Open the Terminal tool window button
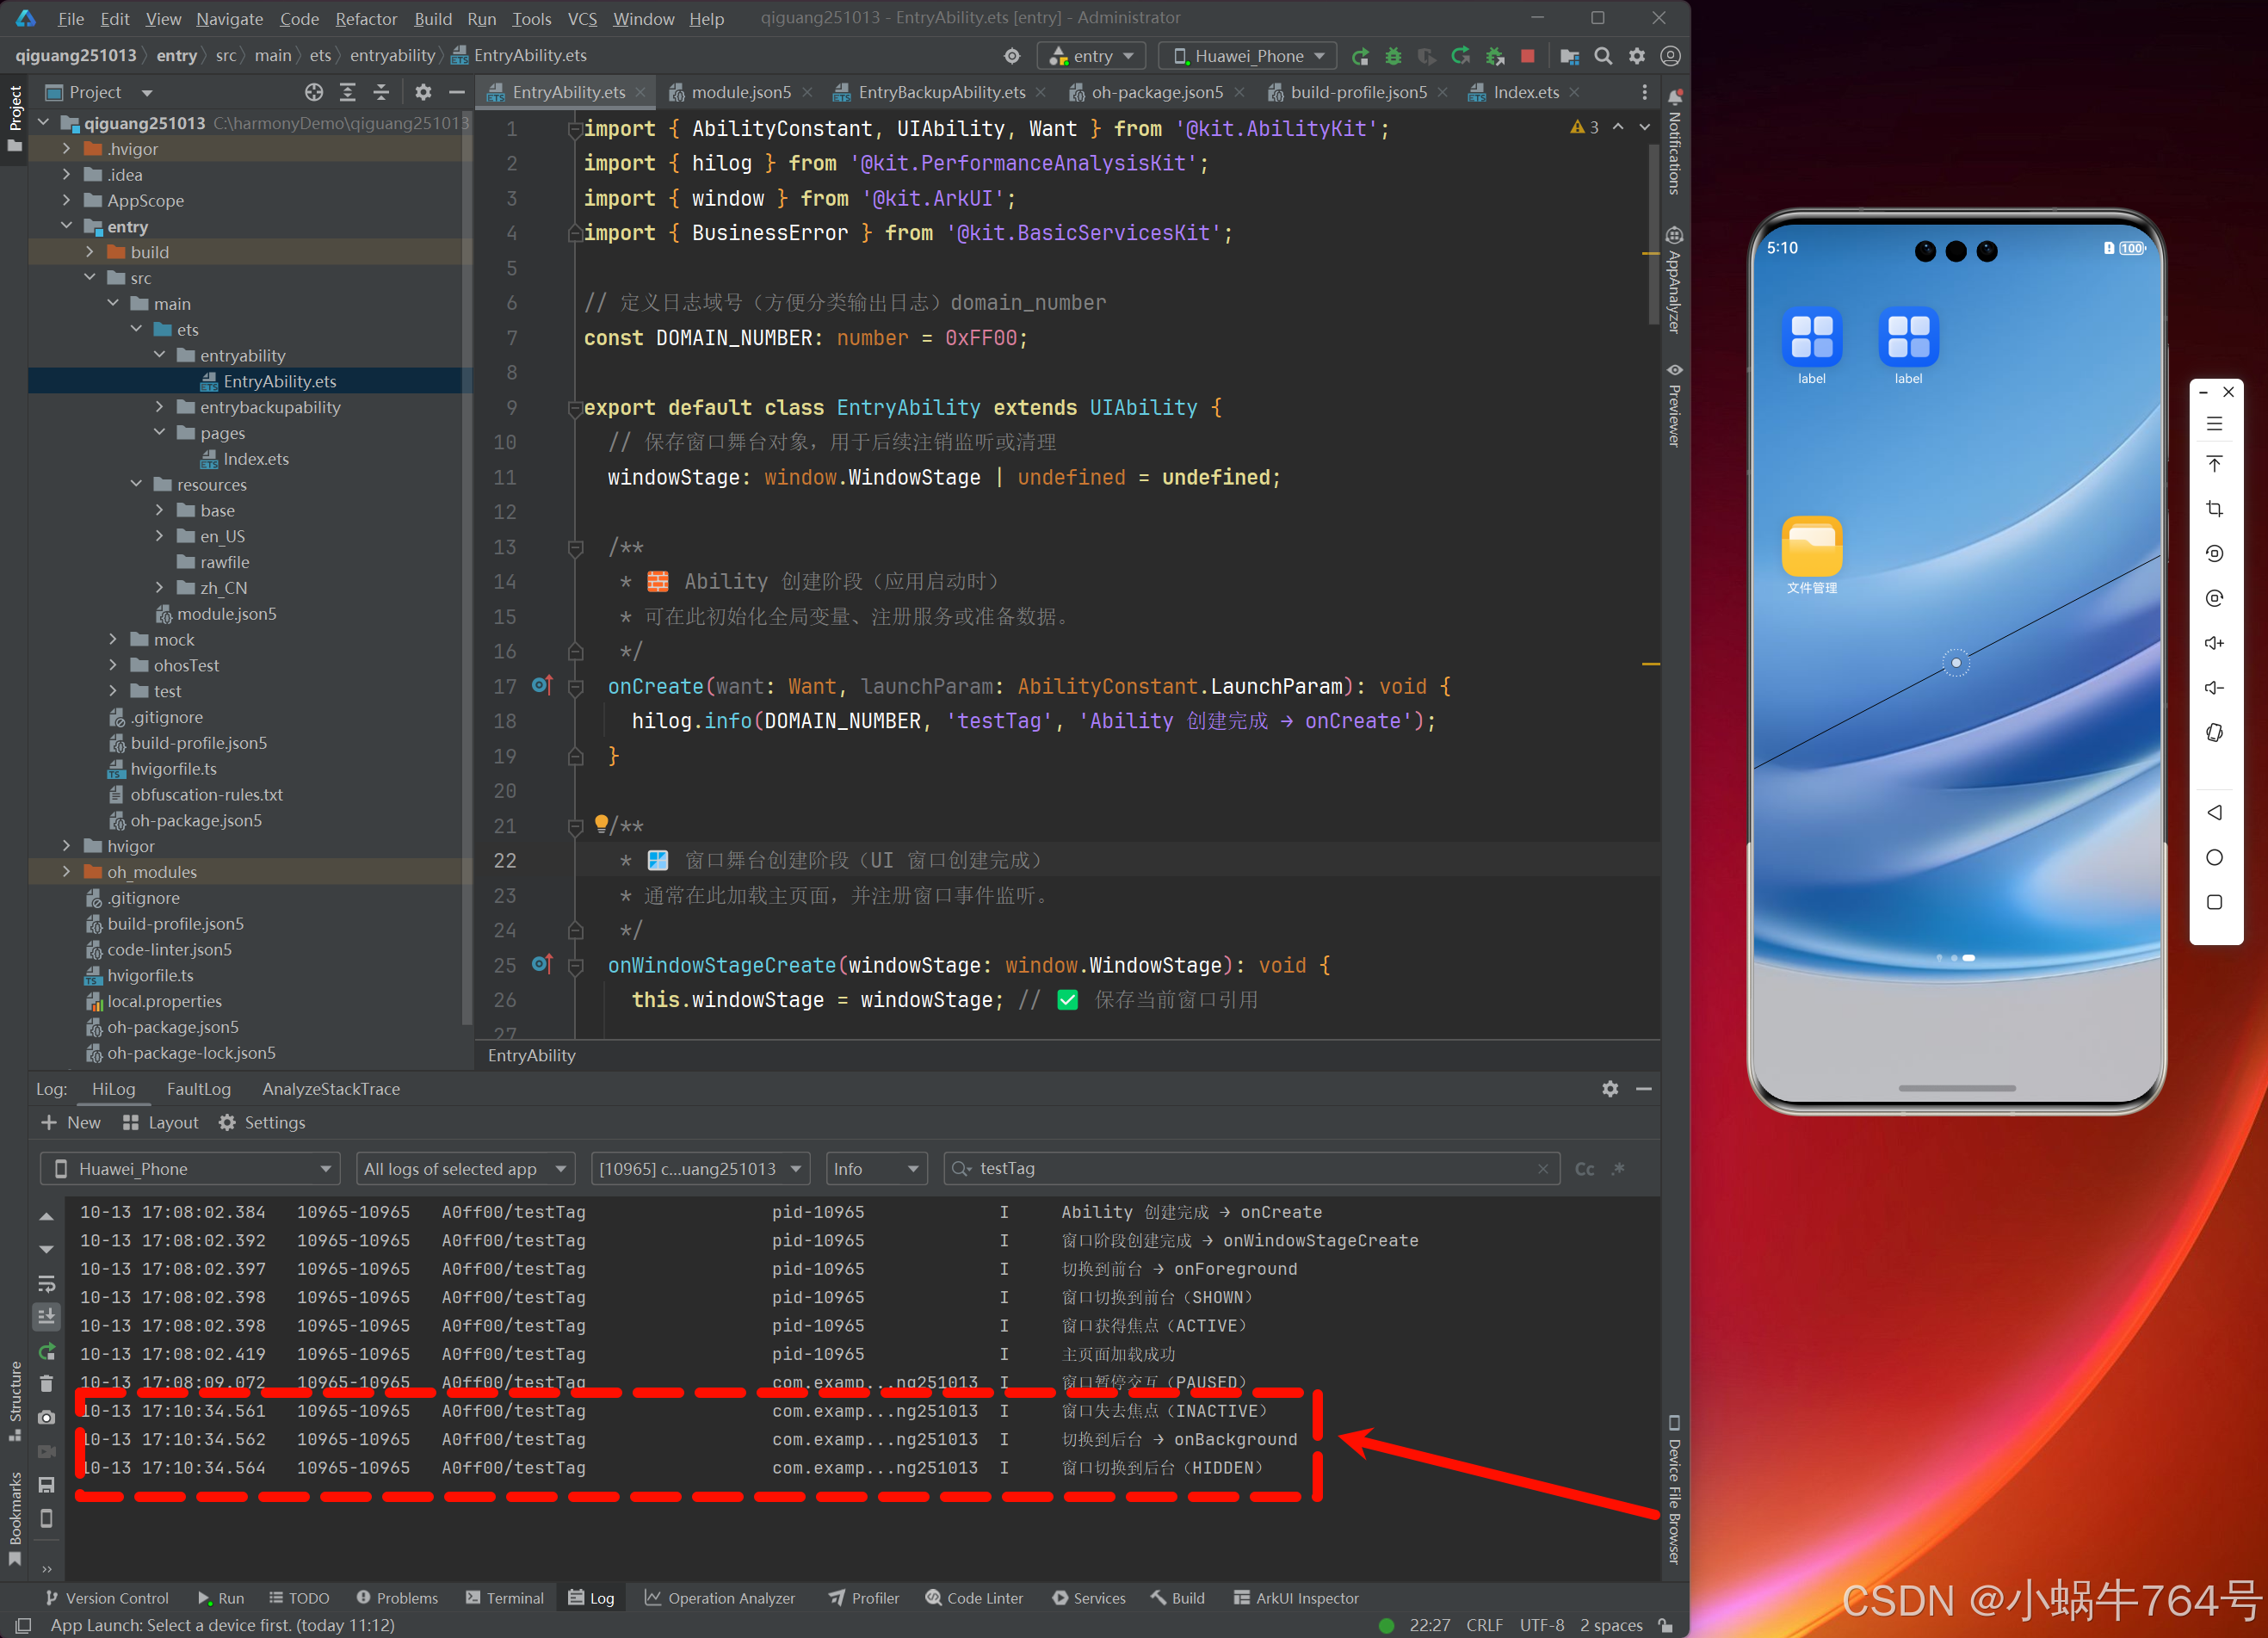 pyautogui.click(x=505, y=1598)
